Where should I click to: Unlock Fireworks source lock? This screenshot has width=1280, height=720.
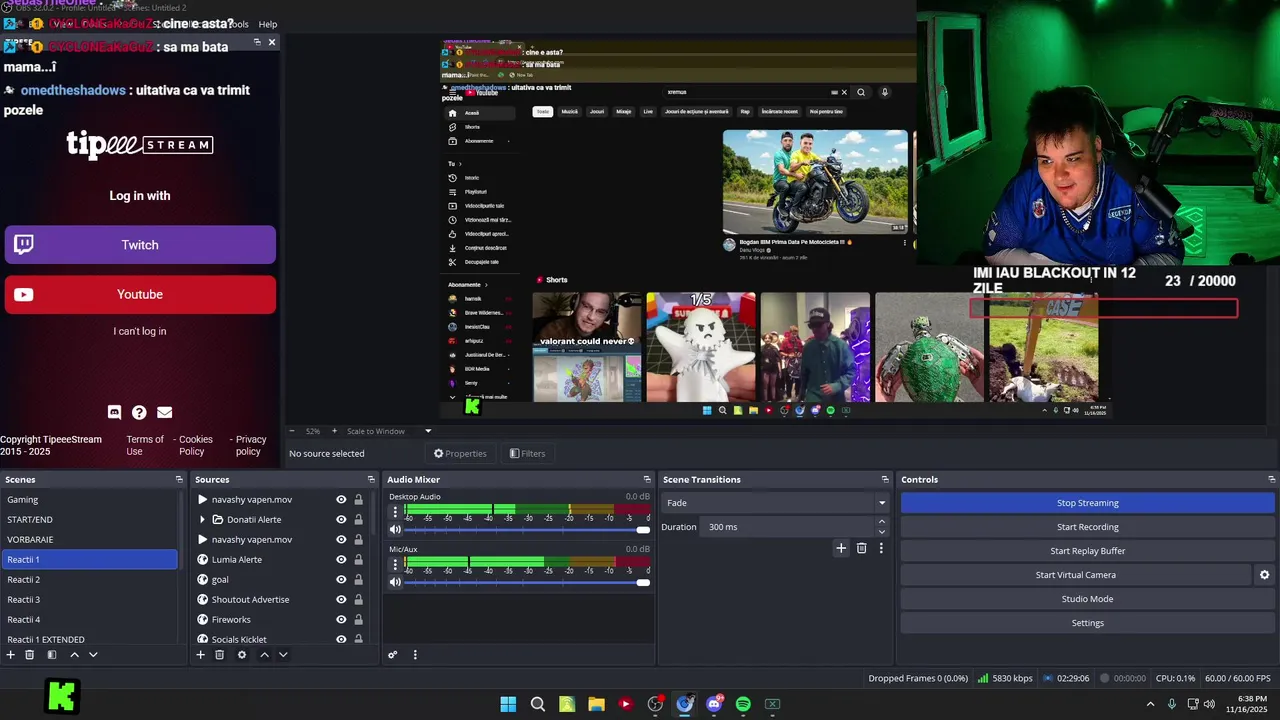coord(358,620)
